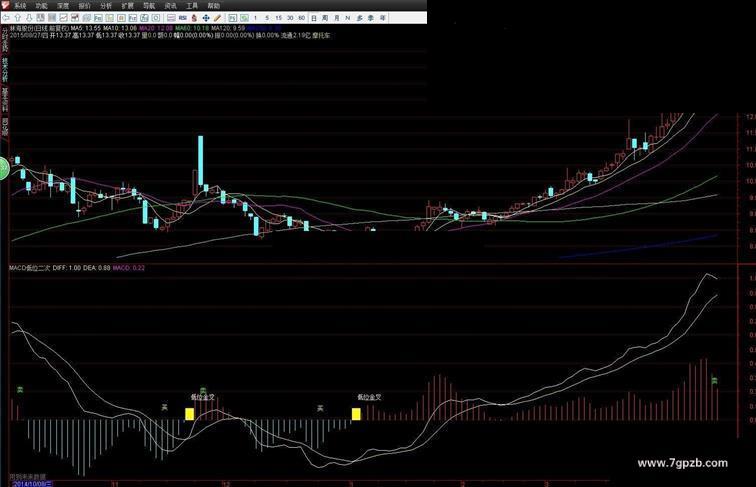Switch to 分时走势 side tab
Viewport: 756px width, 487px height.
5,40
